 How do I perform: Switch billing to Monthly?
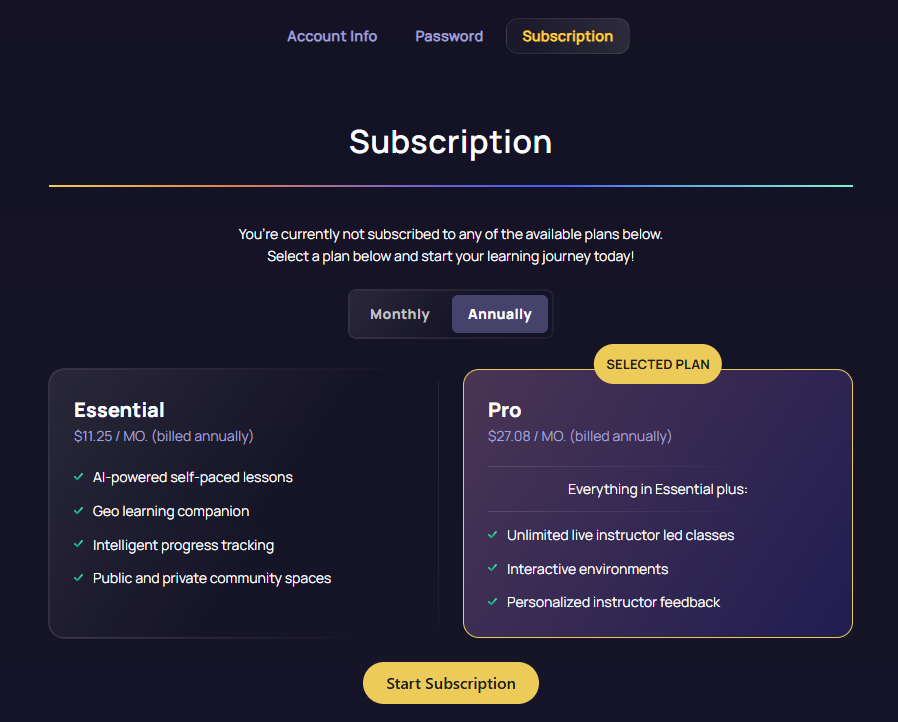tap(400, 314)
